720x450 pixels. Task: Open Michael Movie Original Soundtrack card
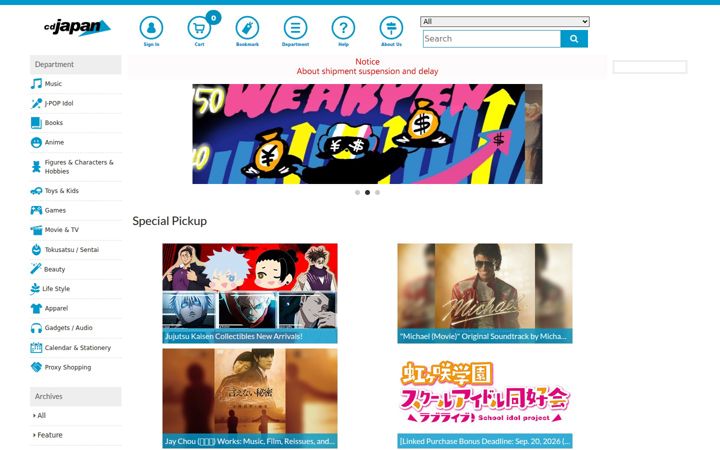(485, 293)
